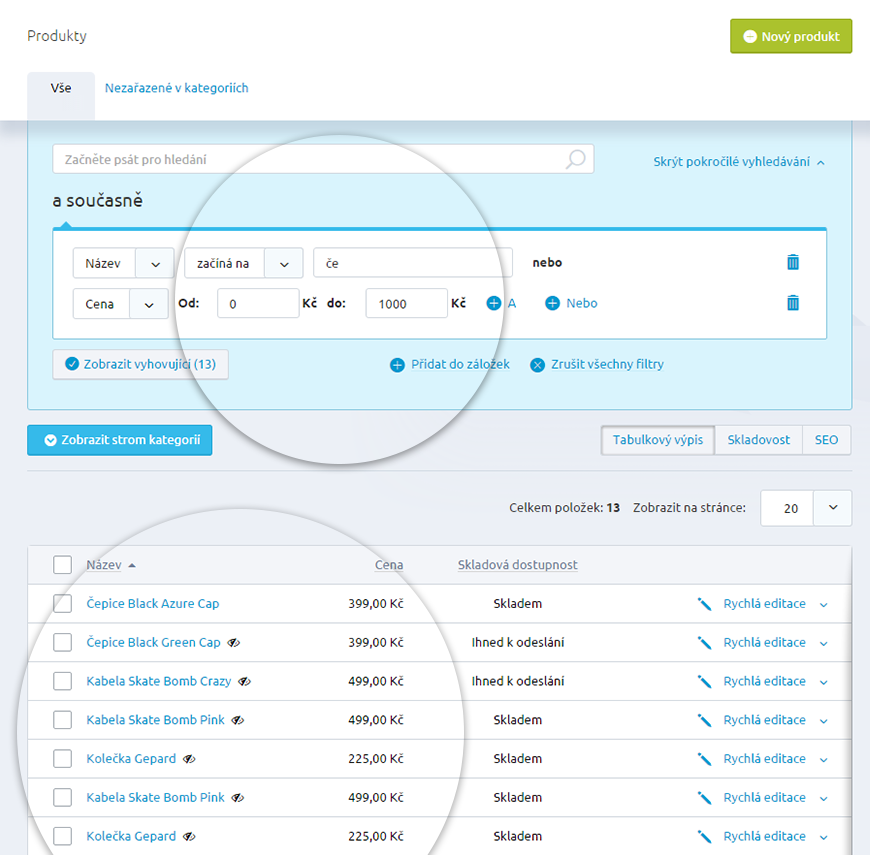Screen dimensions: 870x855
Task: Open the Čepice Black Azure Cap product link
Action: click(x=153, y=604)
